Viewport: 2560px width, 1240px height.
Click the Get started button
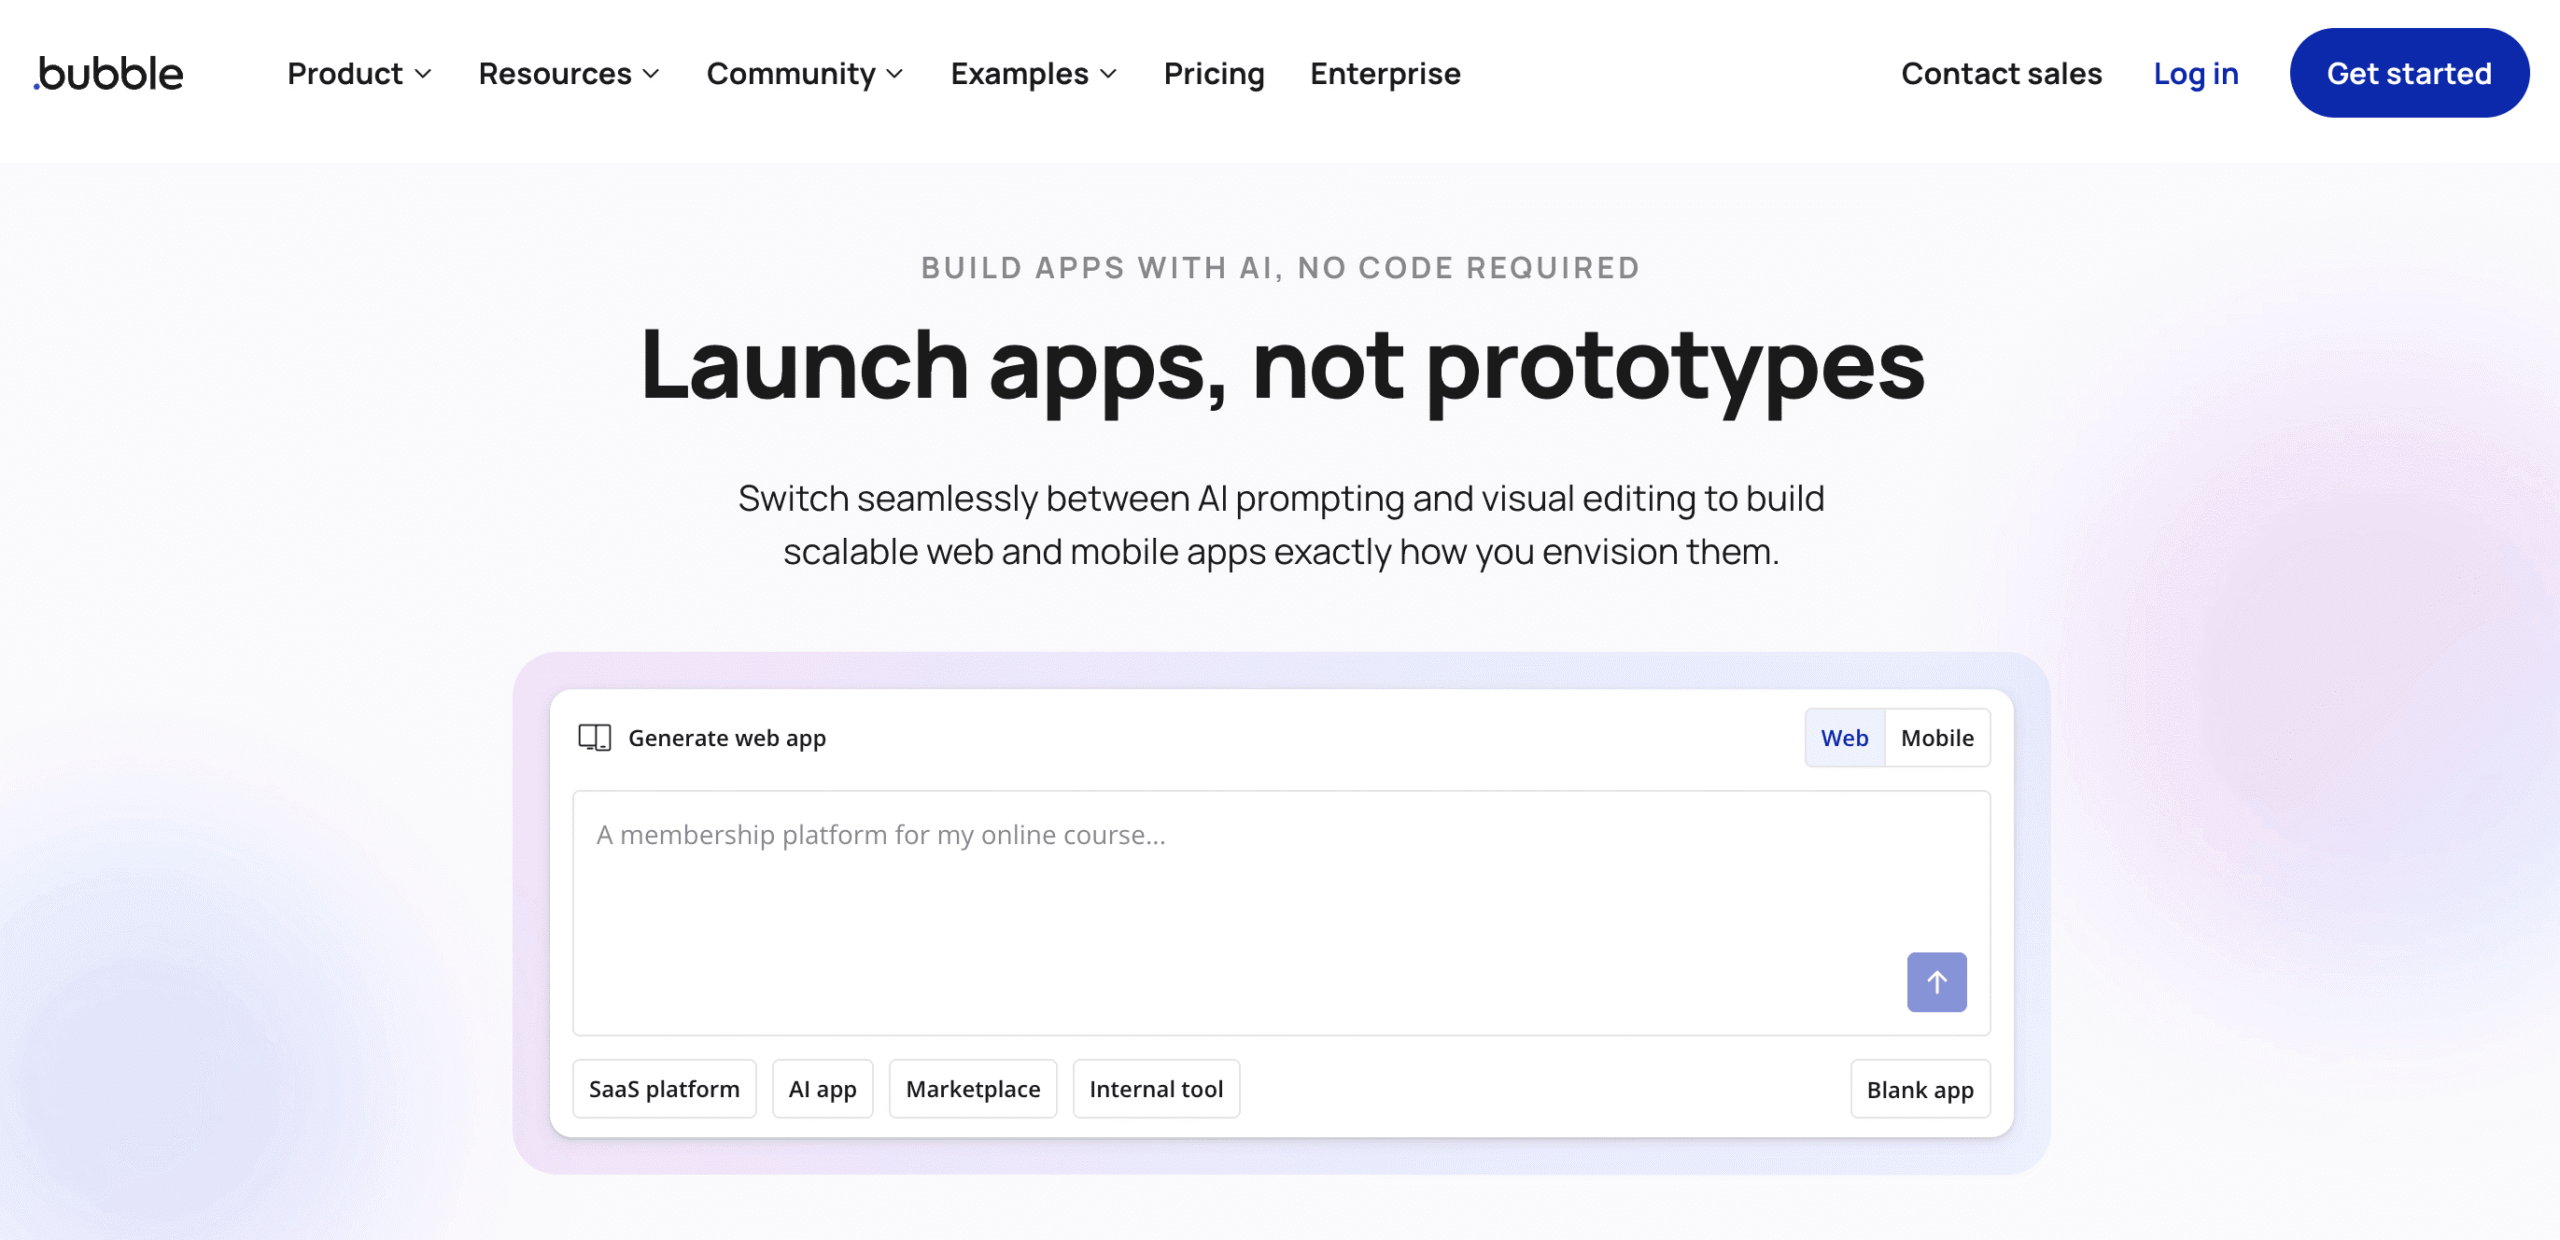point(2409,73)
